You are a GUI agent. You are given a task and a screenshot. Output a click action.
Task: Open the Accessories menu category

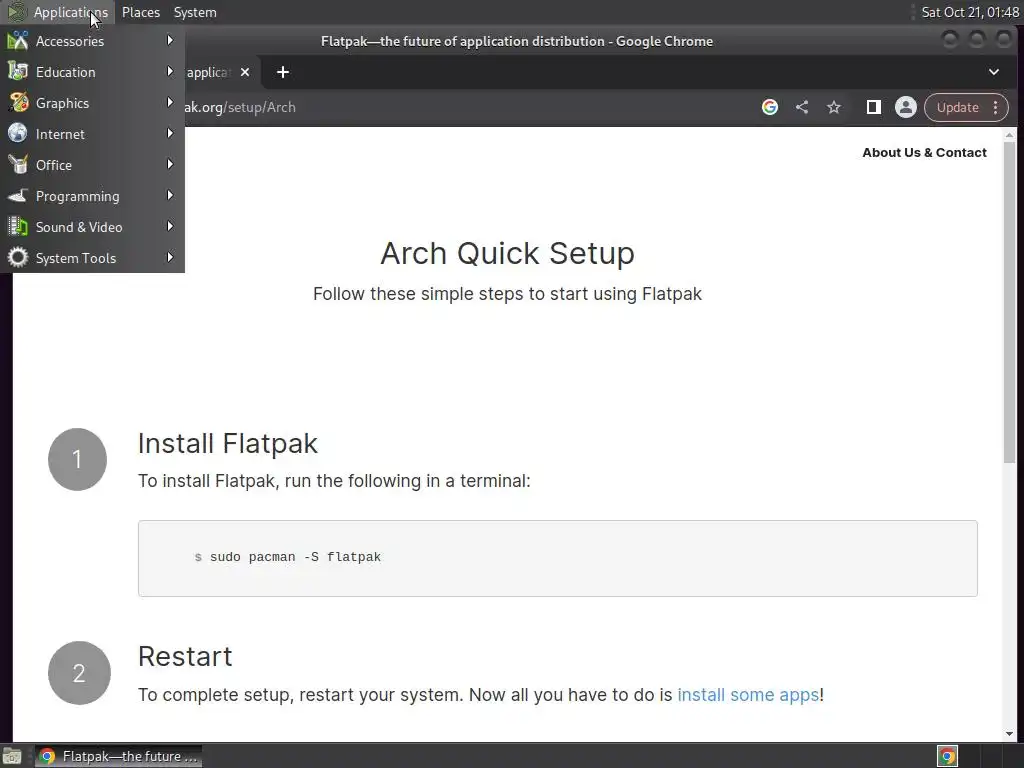(x=92, y=41)
